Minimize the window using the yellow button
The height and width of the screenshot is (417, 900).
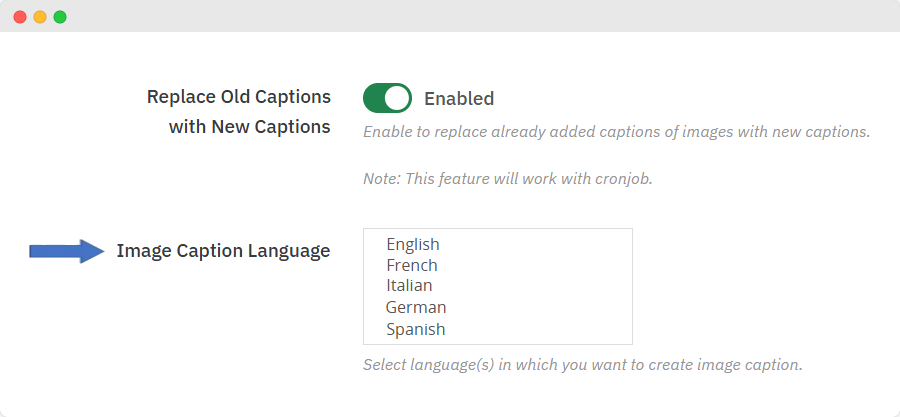pyautogui.click(x=40, y=17)
